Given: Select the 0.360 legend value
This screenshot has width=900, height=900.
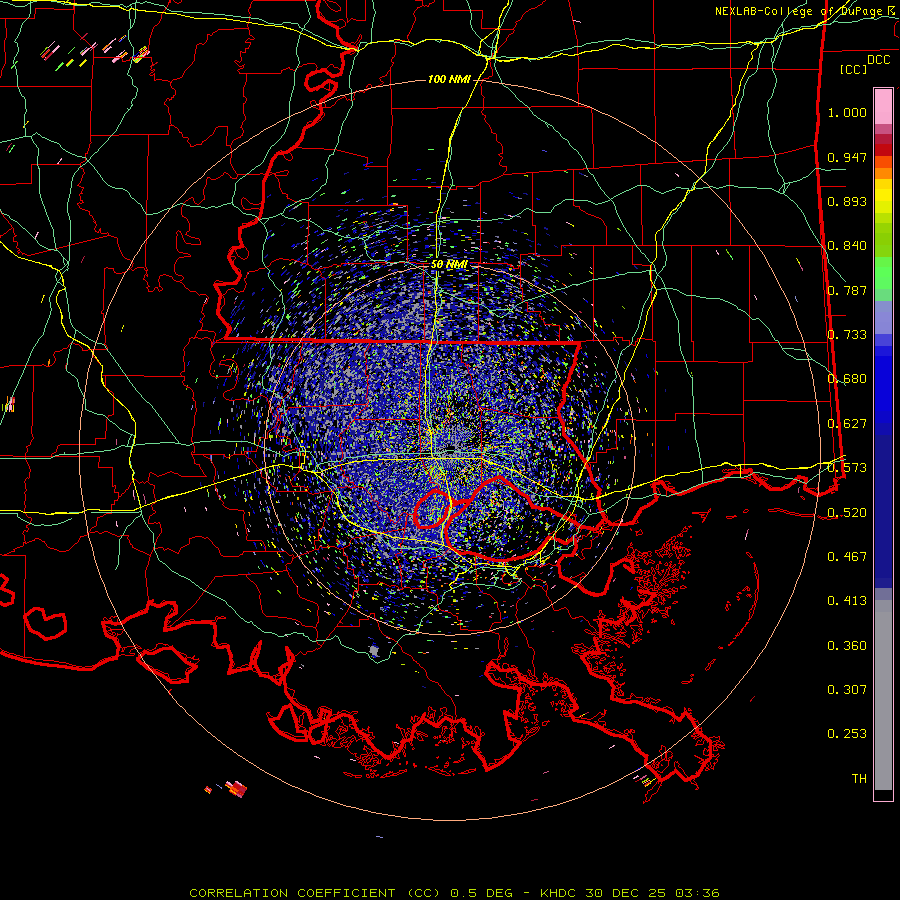Looking at the screenshot, I should pos(847,646).
